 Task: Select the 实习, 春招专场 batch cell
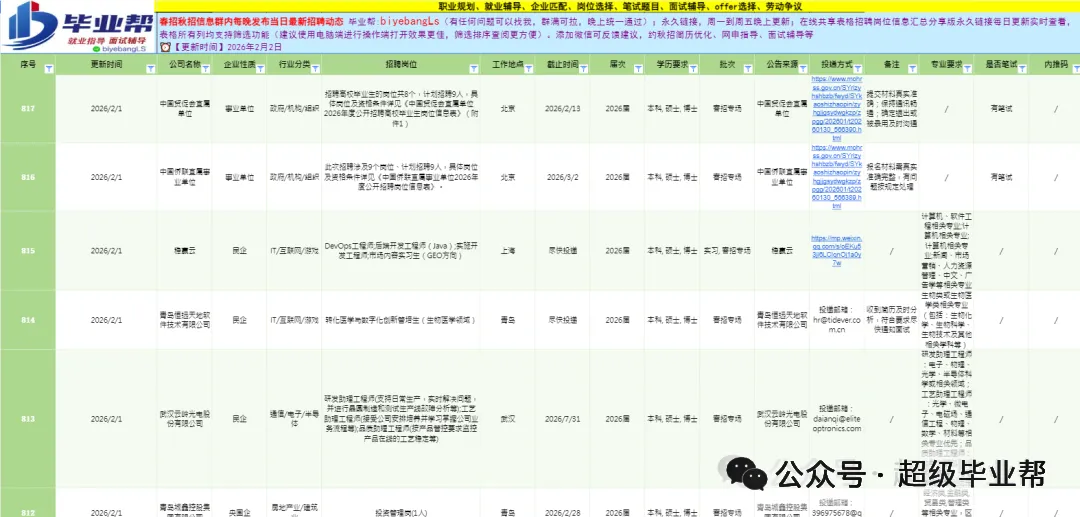click(x=726, y=251)
